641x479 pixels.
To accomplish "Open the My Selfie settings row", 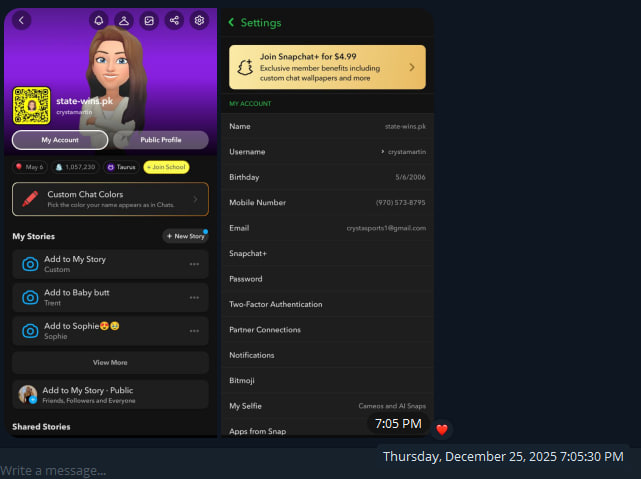I will [x=327, y=406].
